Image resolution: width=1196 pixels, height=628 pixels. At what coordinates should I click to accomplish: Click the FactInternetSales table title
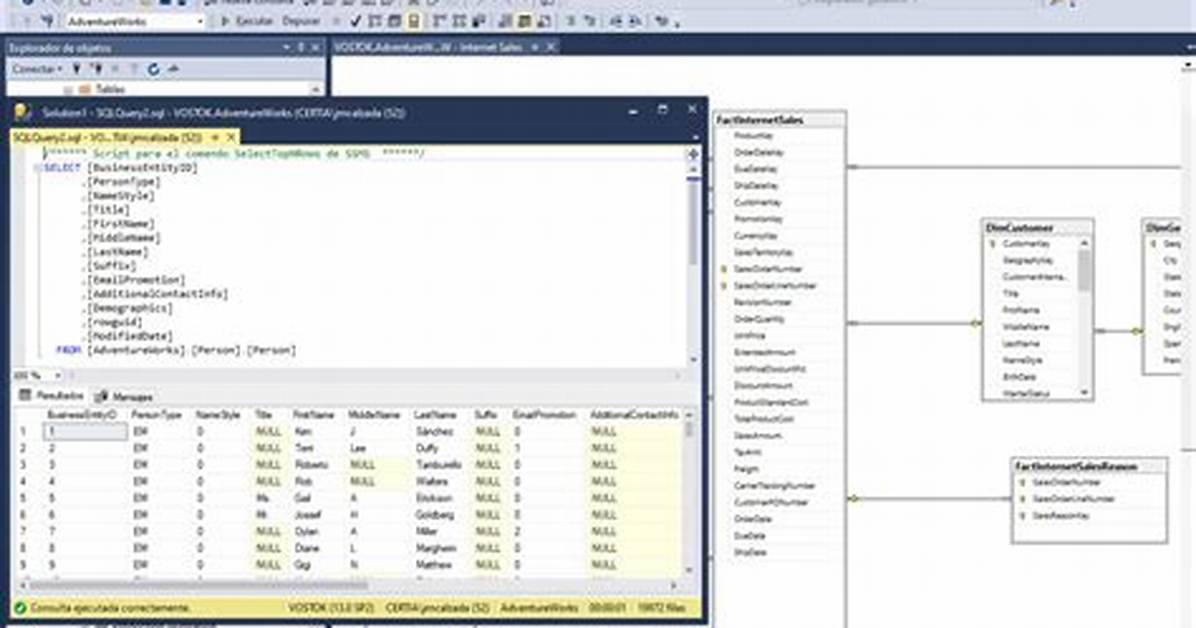click(760, 120)
